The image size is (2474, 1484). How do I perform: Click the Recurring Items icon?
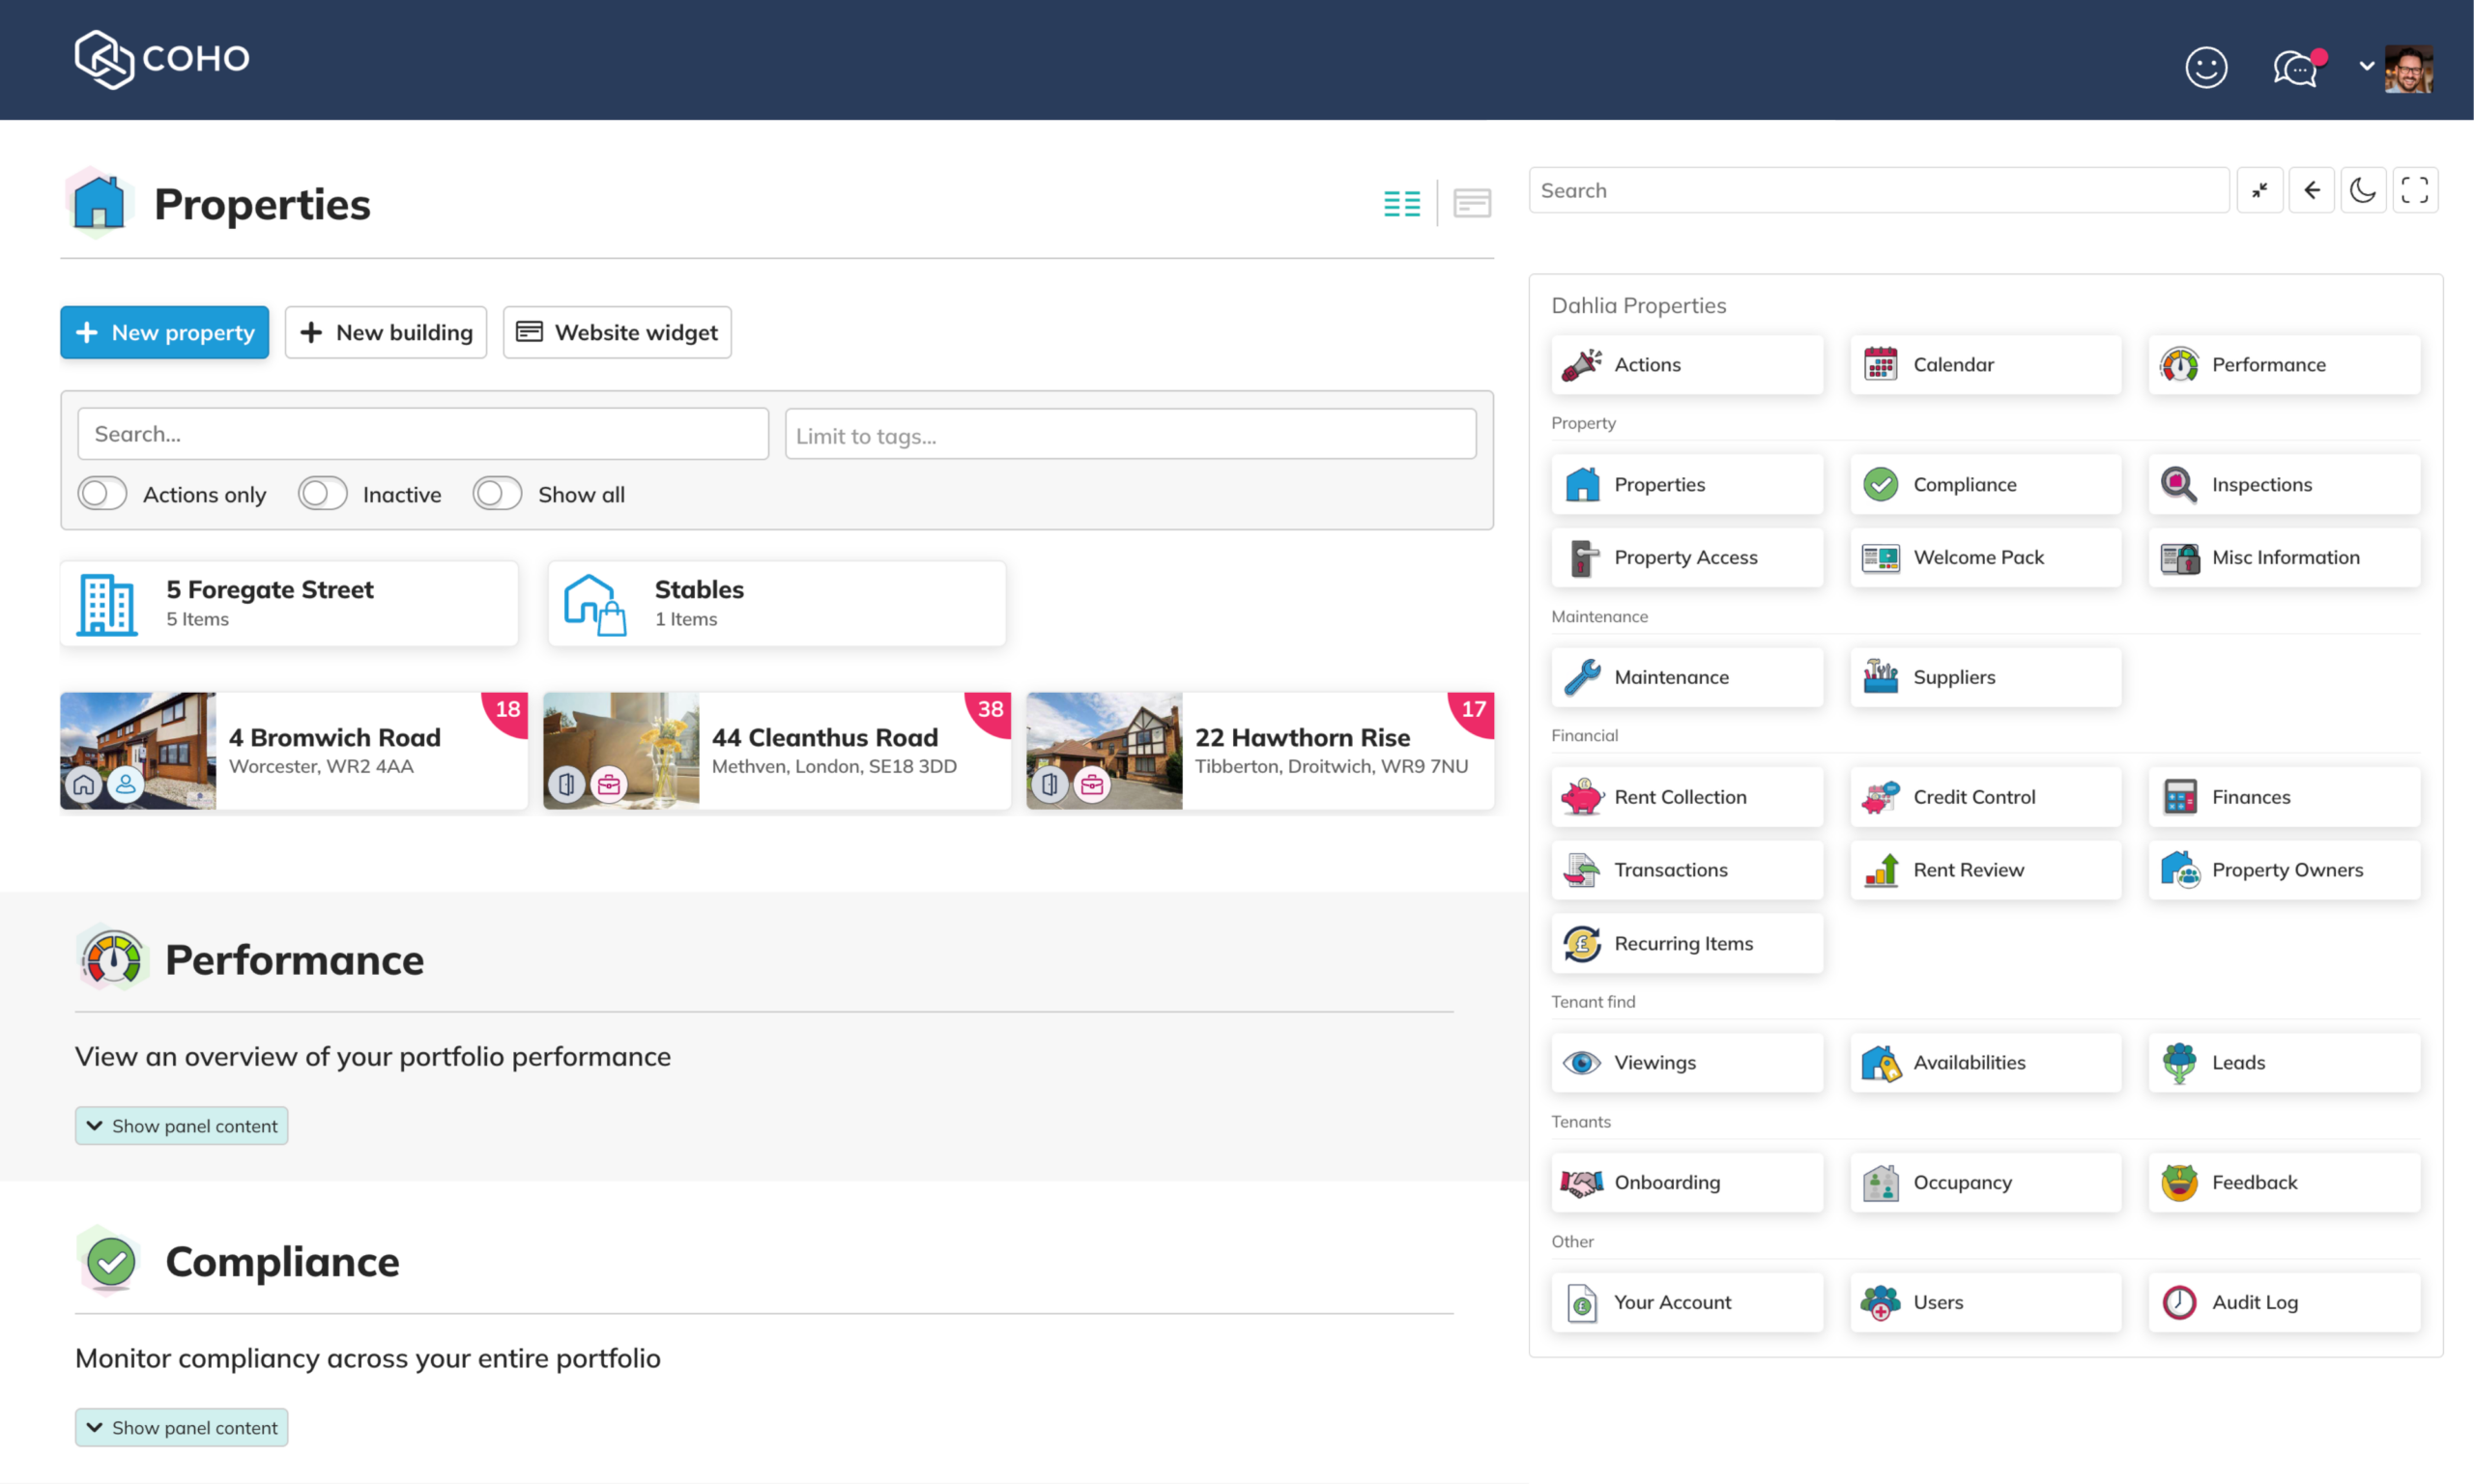pos(1582,944)
